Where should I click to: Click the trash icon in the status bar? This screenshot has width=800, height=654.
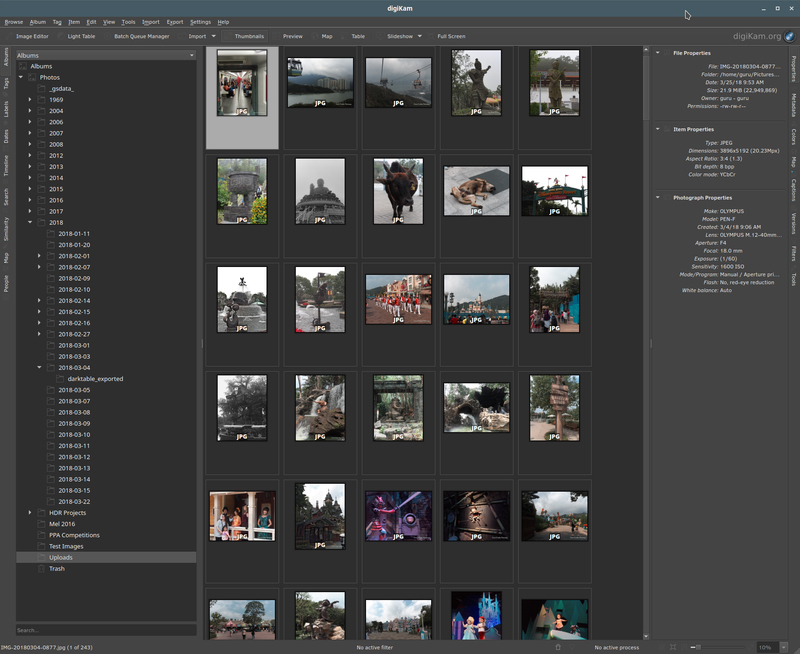(558, 647)
